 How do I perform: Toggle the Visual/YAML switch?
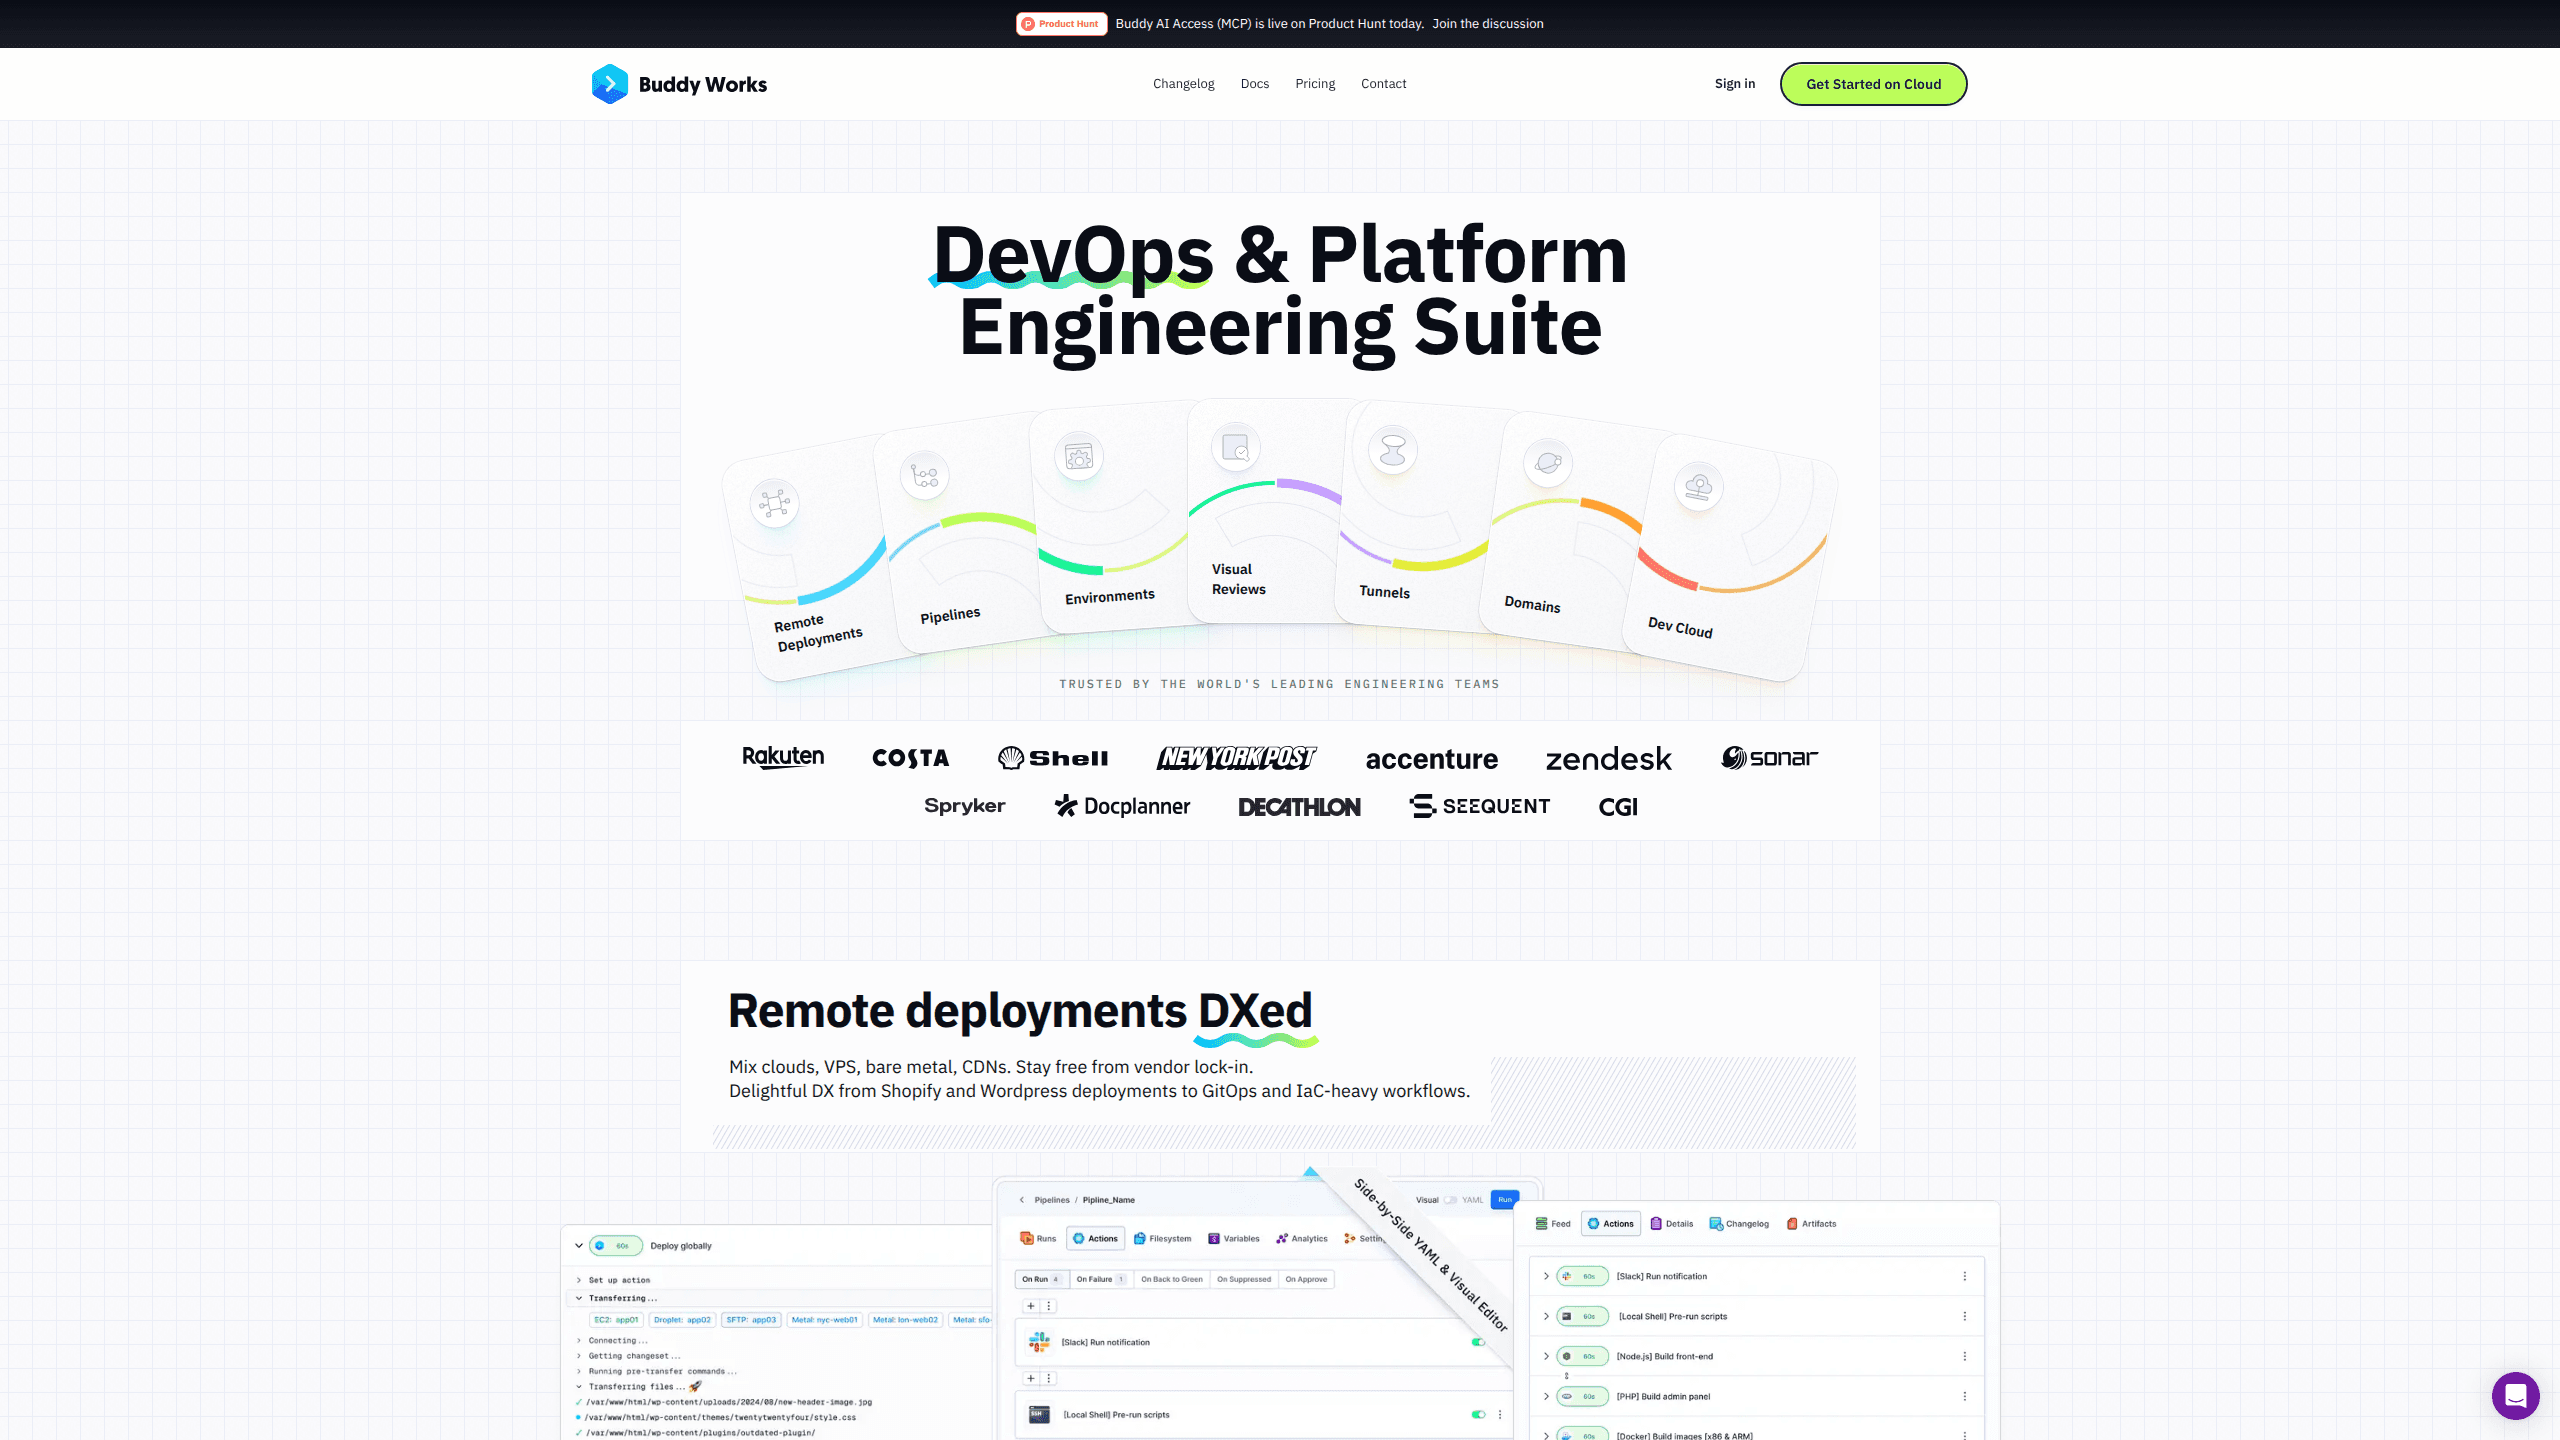pyautogui.click(x=1450, y=1200)
